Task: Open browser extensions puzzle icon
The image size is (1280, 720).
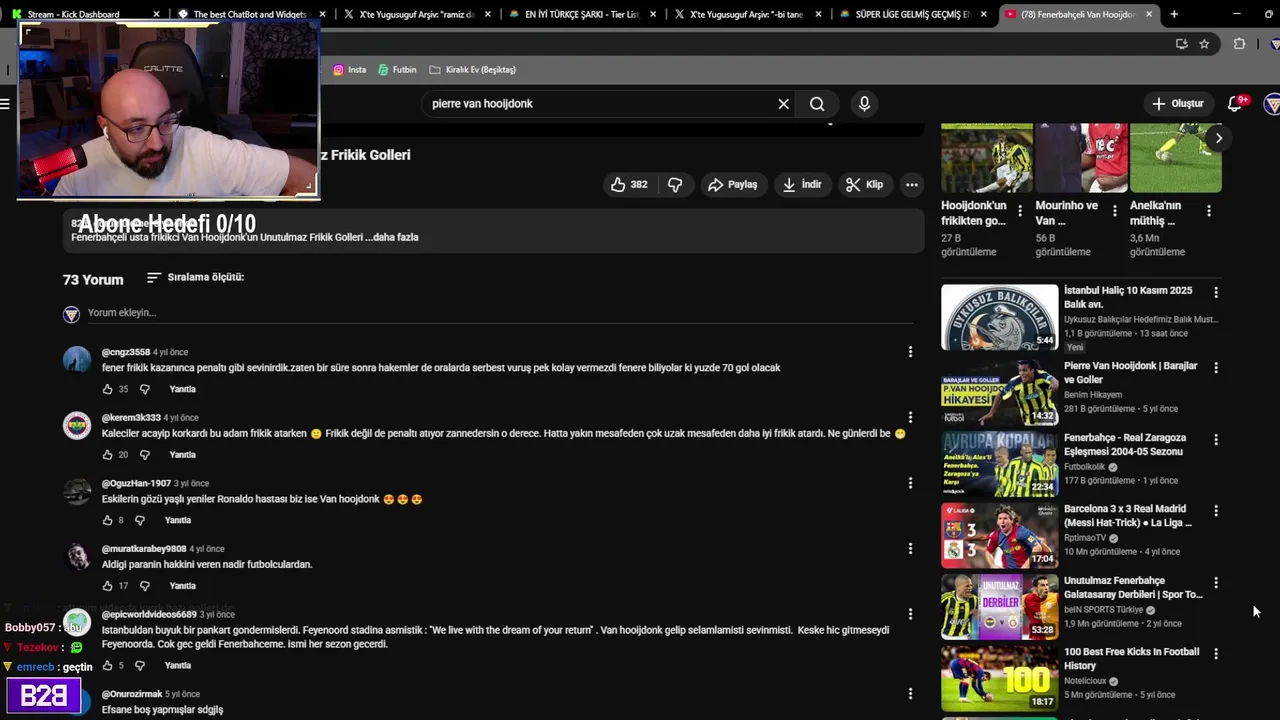Action: [x=1240, y=44]
